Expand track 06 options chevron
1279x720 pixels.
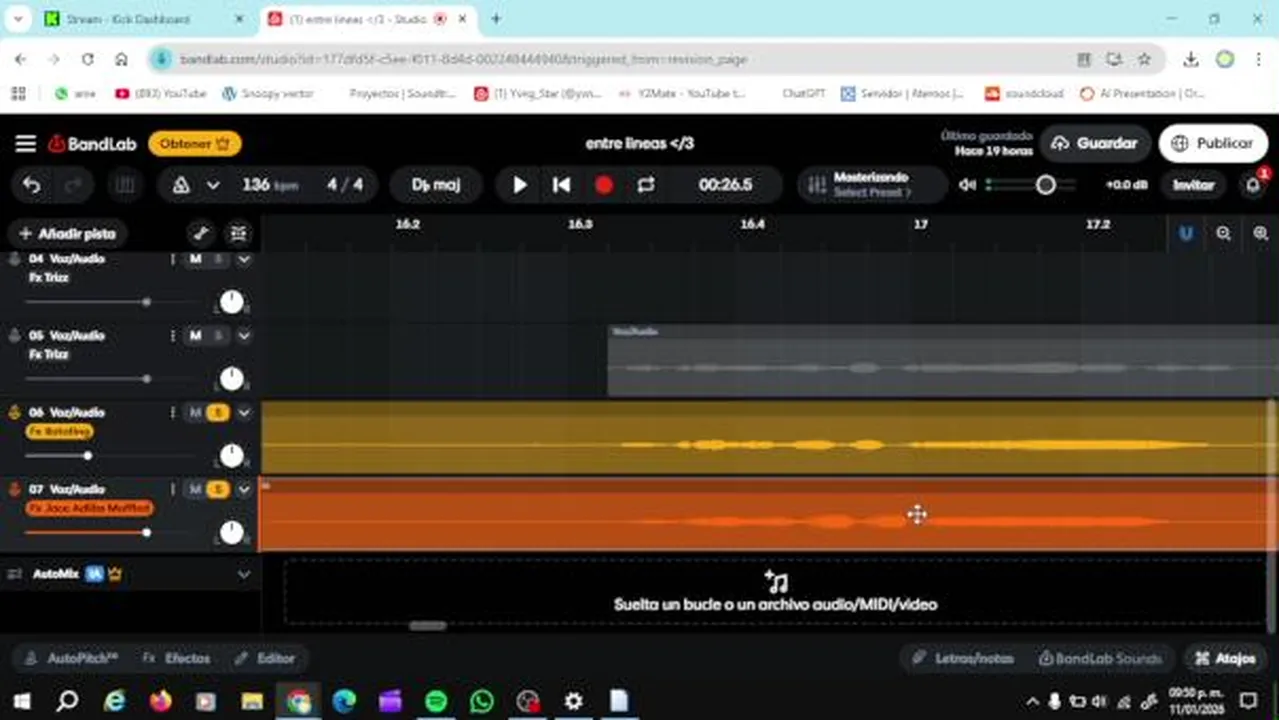[243, 412]
